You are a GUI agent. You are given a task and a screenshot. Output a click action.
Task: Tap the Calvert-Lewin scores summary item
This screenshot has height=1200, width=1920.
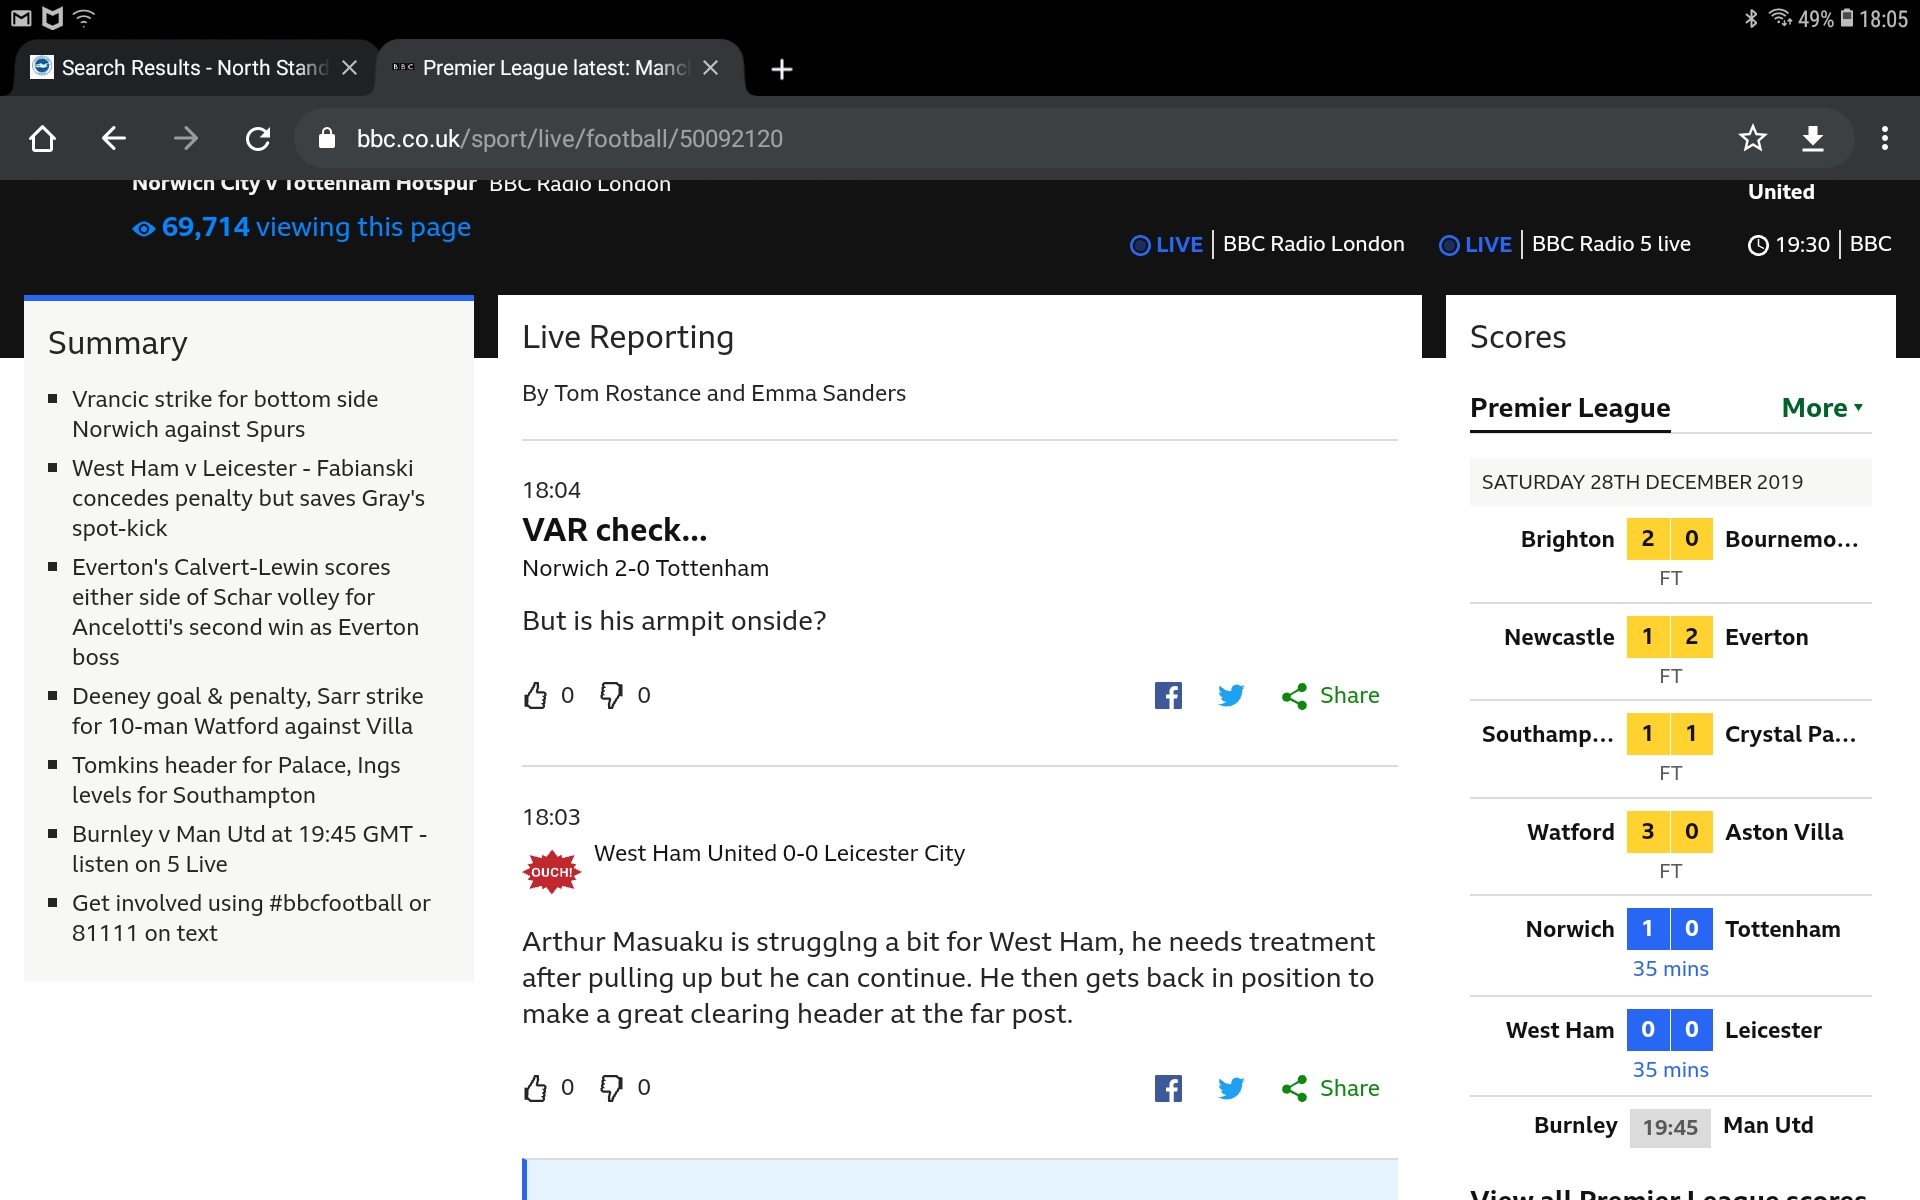245,612
